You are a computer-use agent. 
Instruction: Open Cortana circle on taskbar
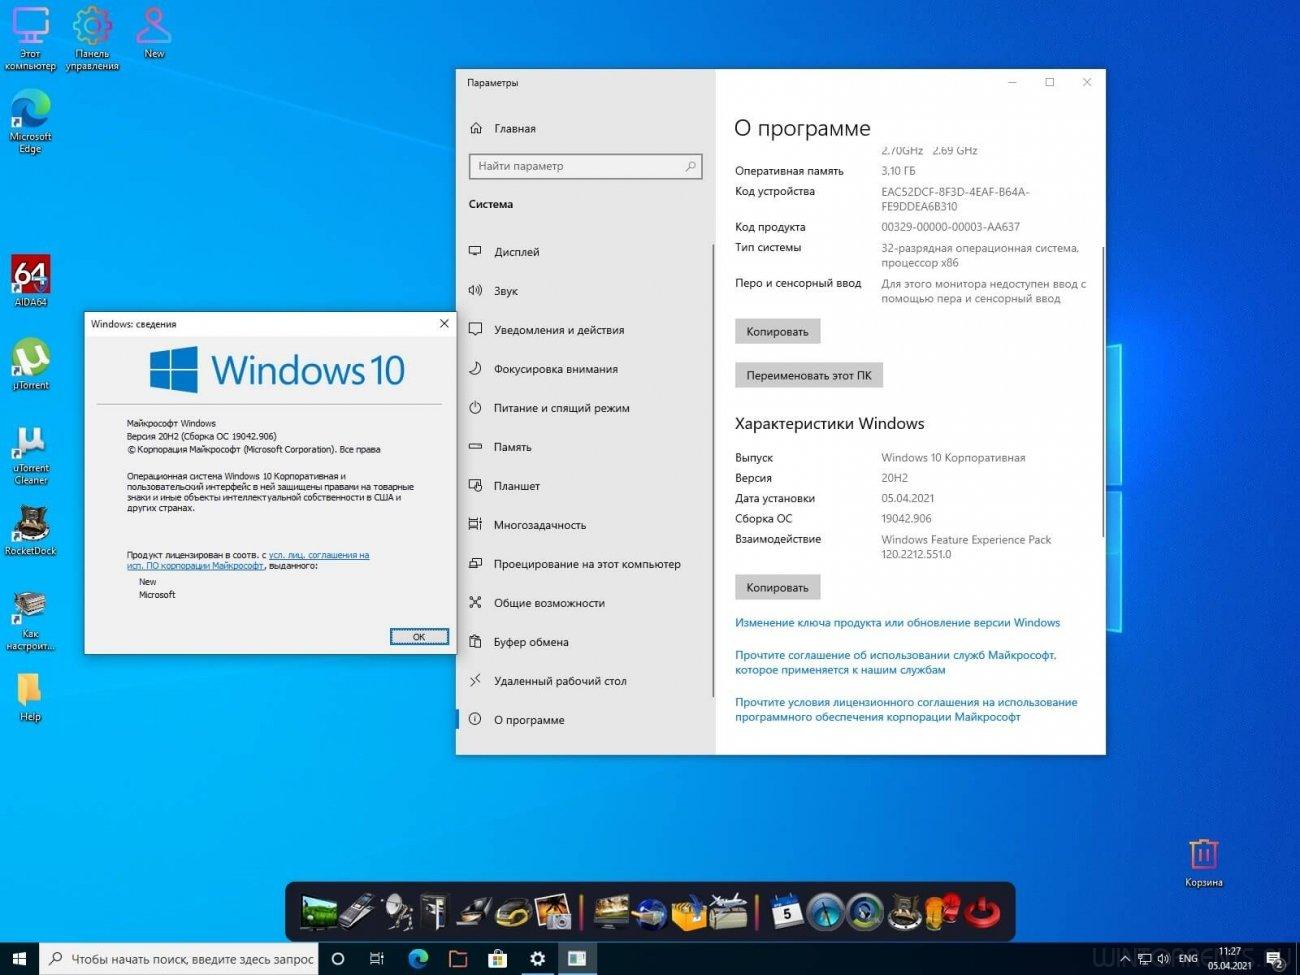click(x=338, y=958)
